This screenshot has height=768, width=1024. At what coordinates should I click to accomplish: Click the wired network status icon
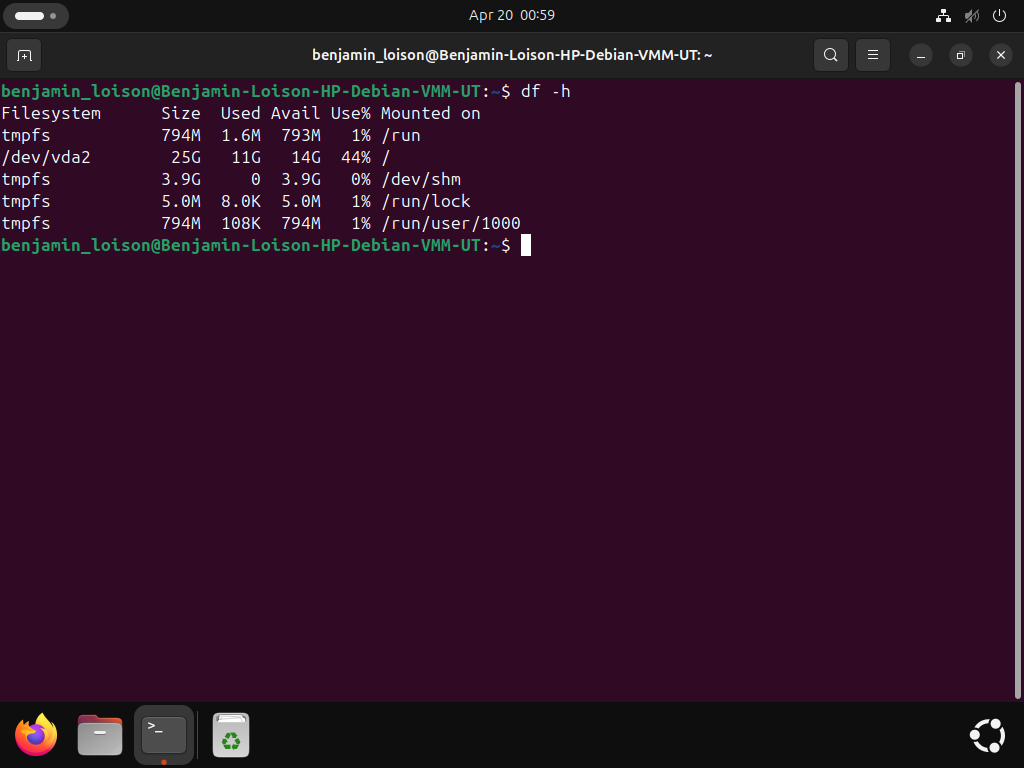click(x=942, y=16)
